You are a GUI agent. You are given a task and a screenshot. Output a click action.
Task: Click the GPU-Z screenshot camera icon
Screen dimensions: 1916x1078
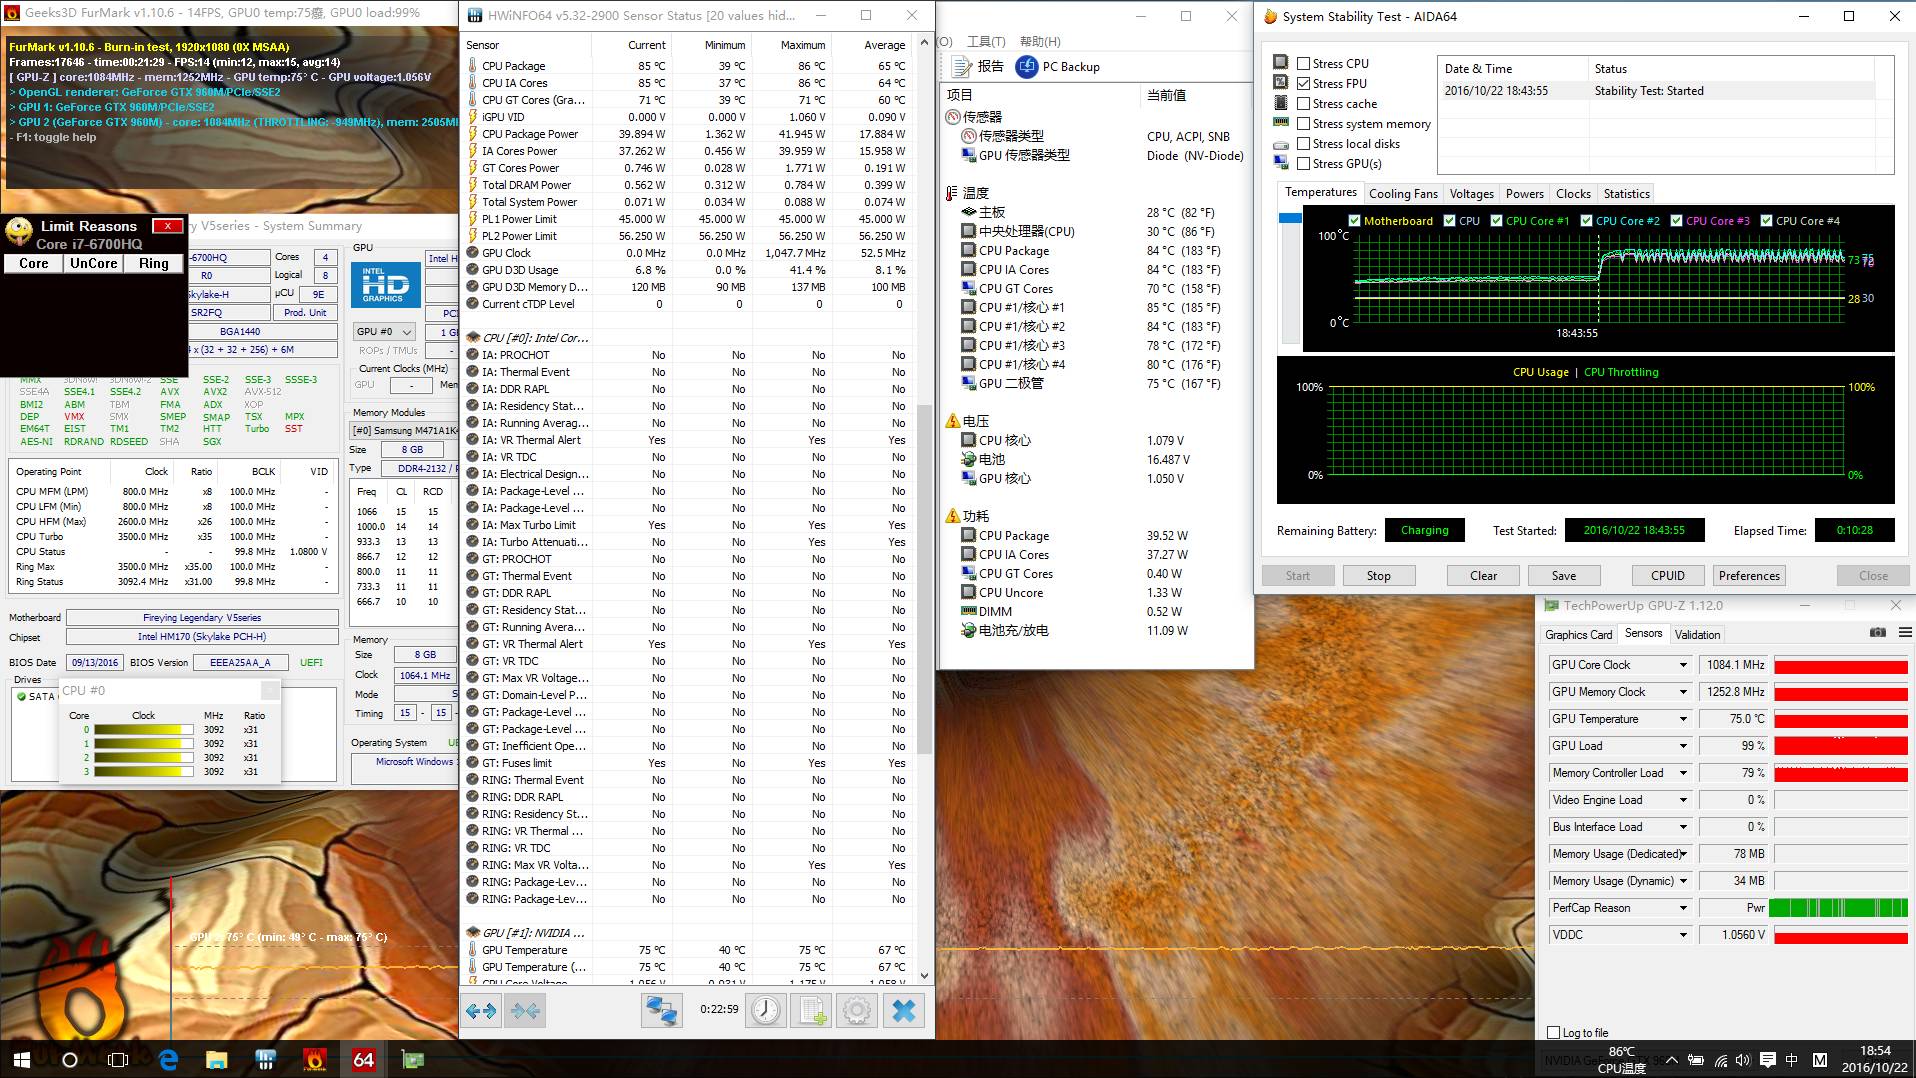click(x=1877, y=633)
